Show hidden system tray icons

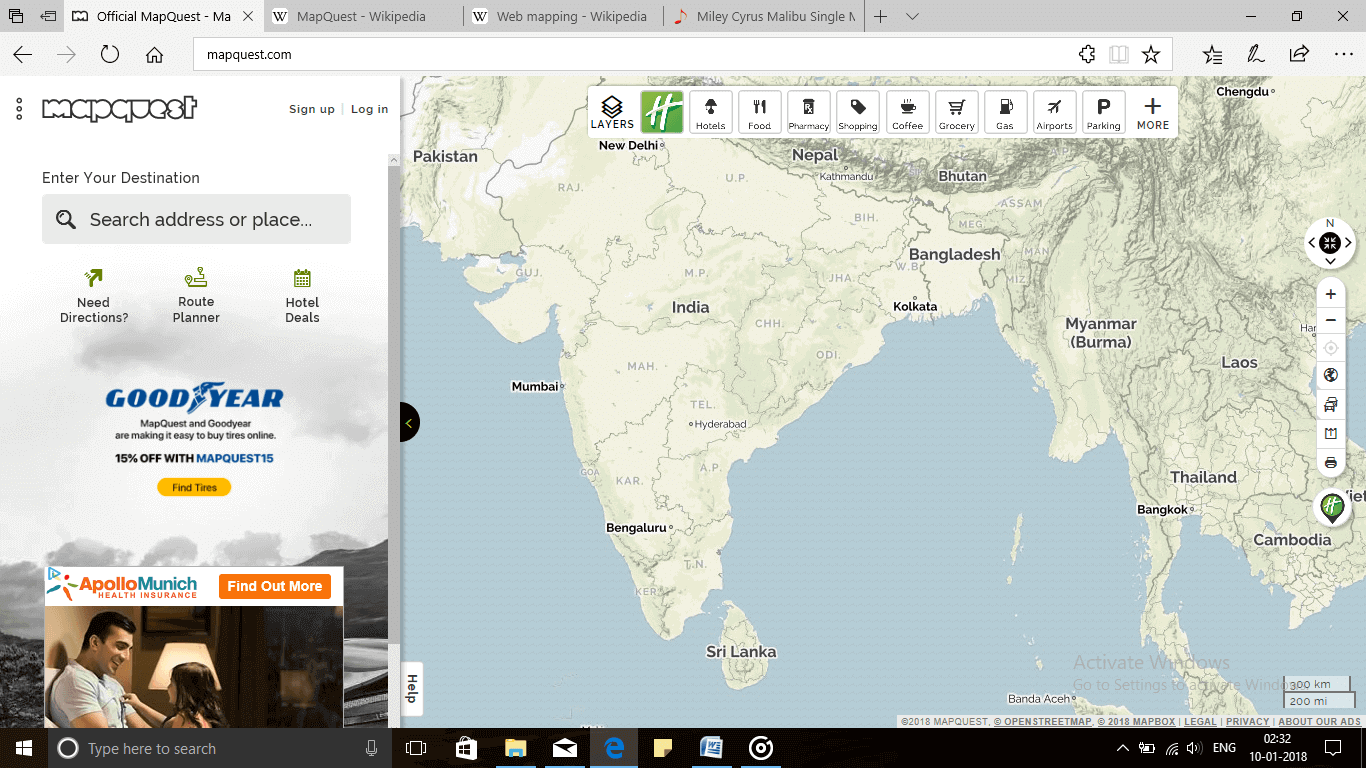[1122, 748]
